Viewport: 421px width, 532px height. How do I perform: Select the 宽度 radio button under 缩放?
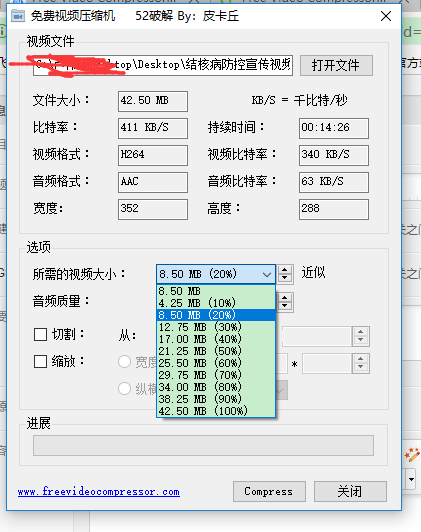125,362
